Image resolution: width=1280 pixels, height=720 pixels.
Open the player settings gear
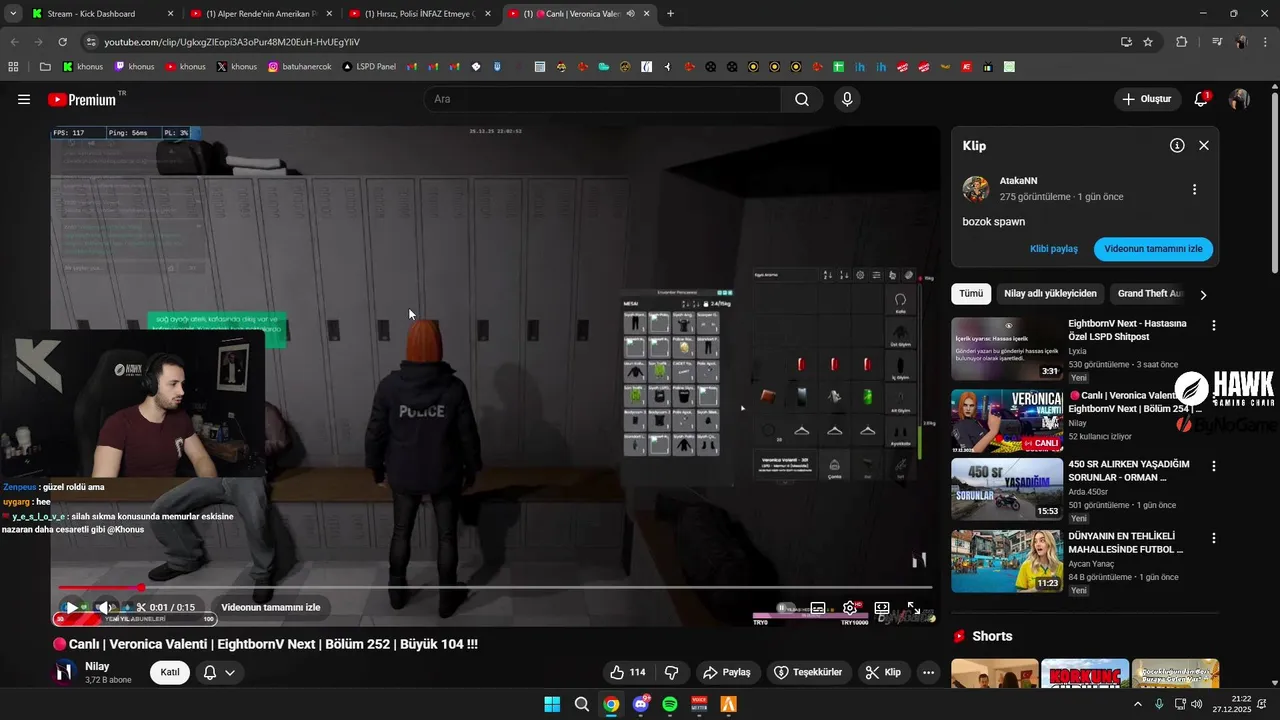pos(850,607)
